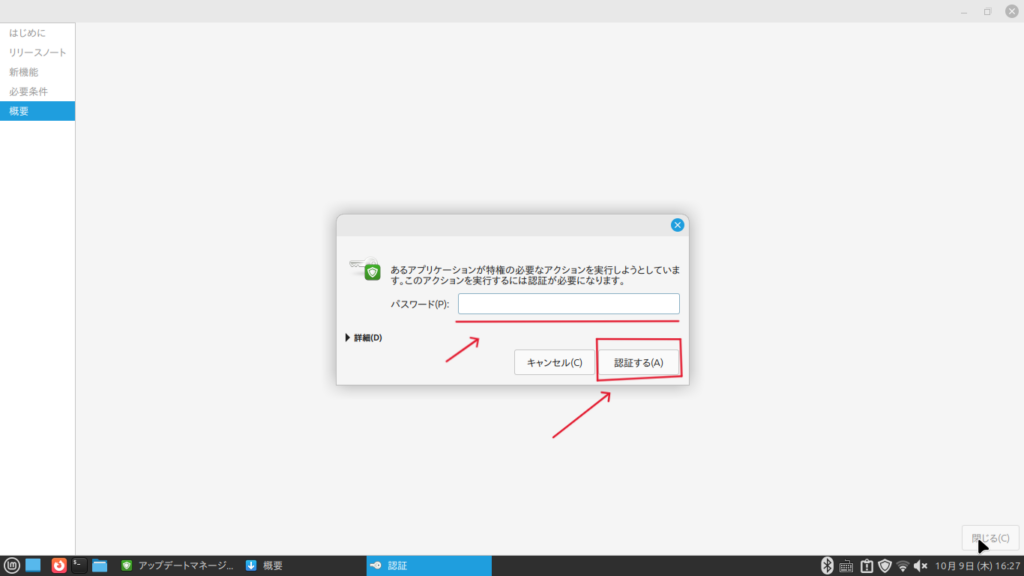Click the muted volume speaker icon
This screenshot has width=1024, height=576.
[921, 565]
